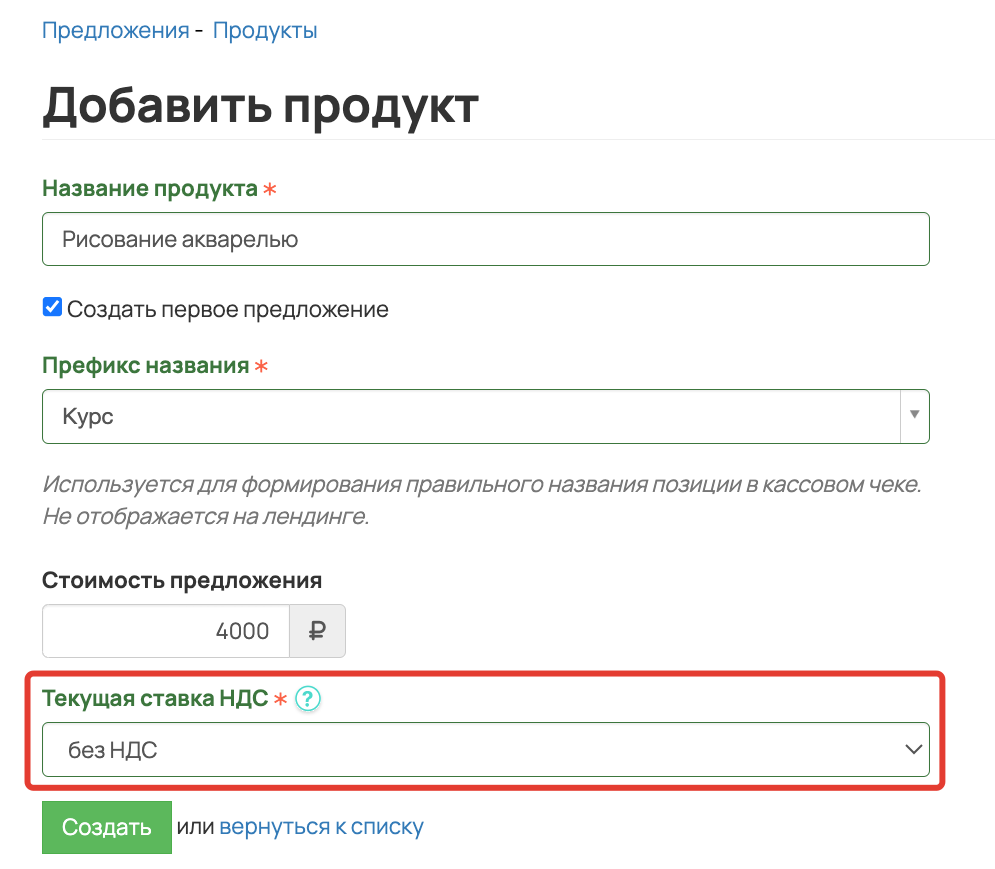Toggle Создать первое предложение checkbox
This screenshot has width=995, height=869.
(52, 307)
